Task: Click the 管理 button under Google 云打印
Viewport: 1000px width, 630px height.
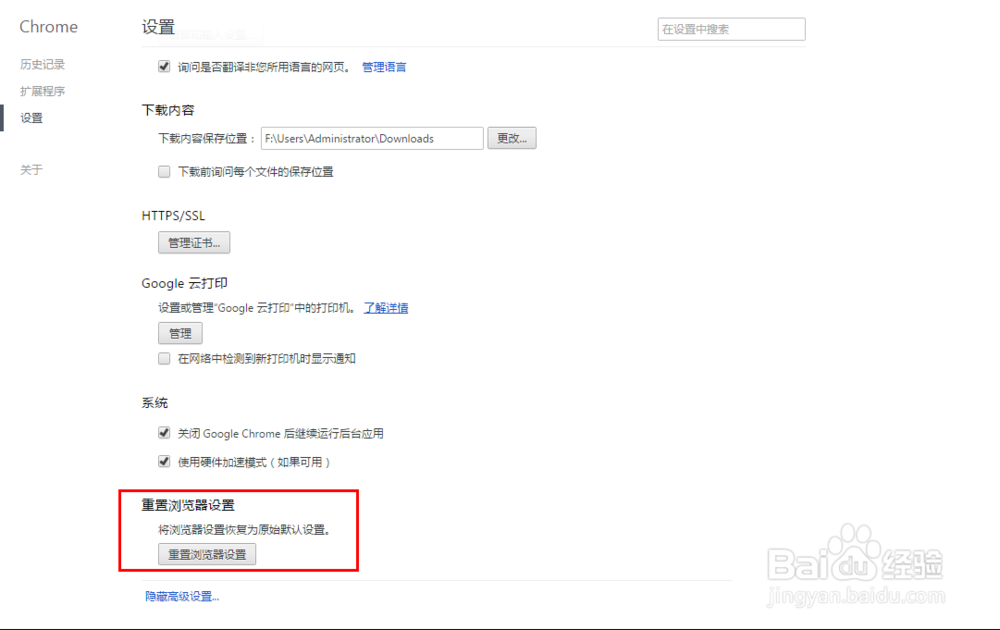Action: 180,333
